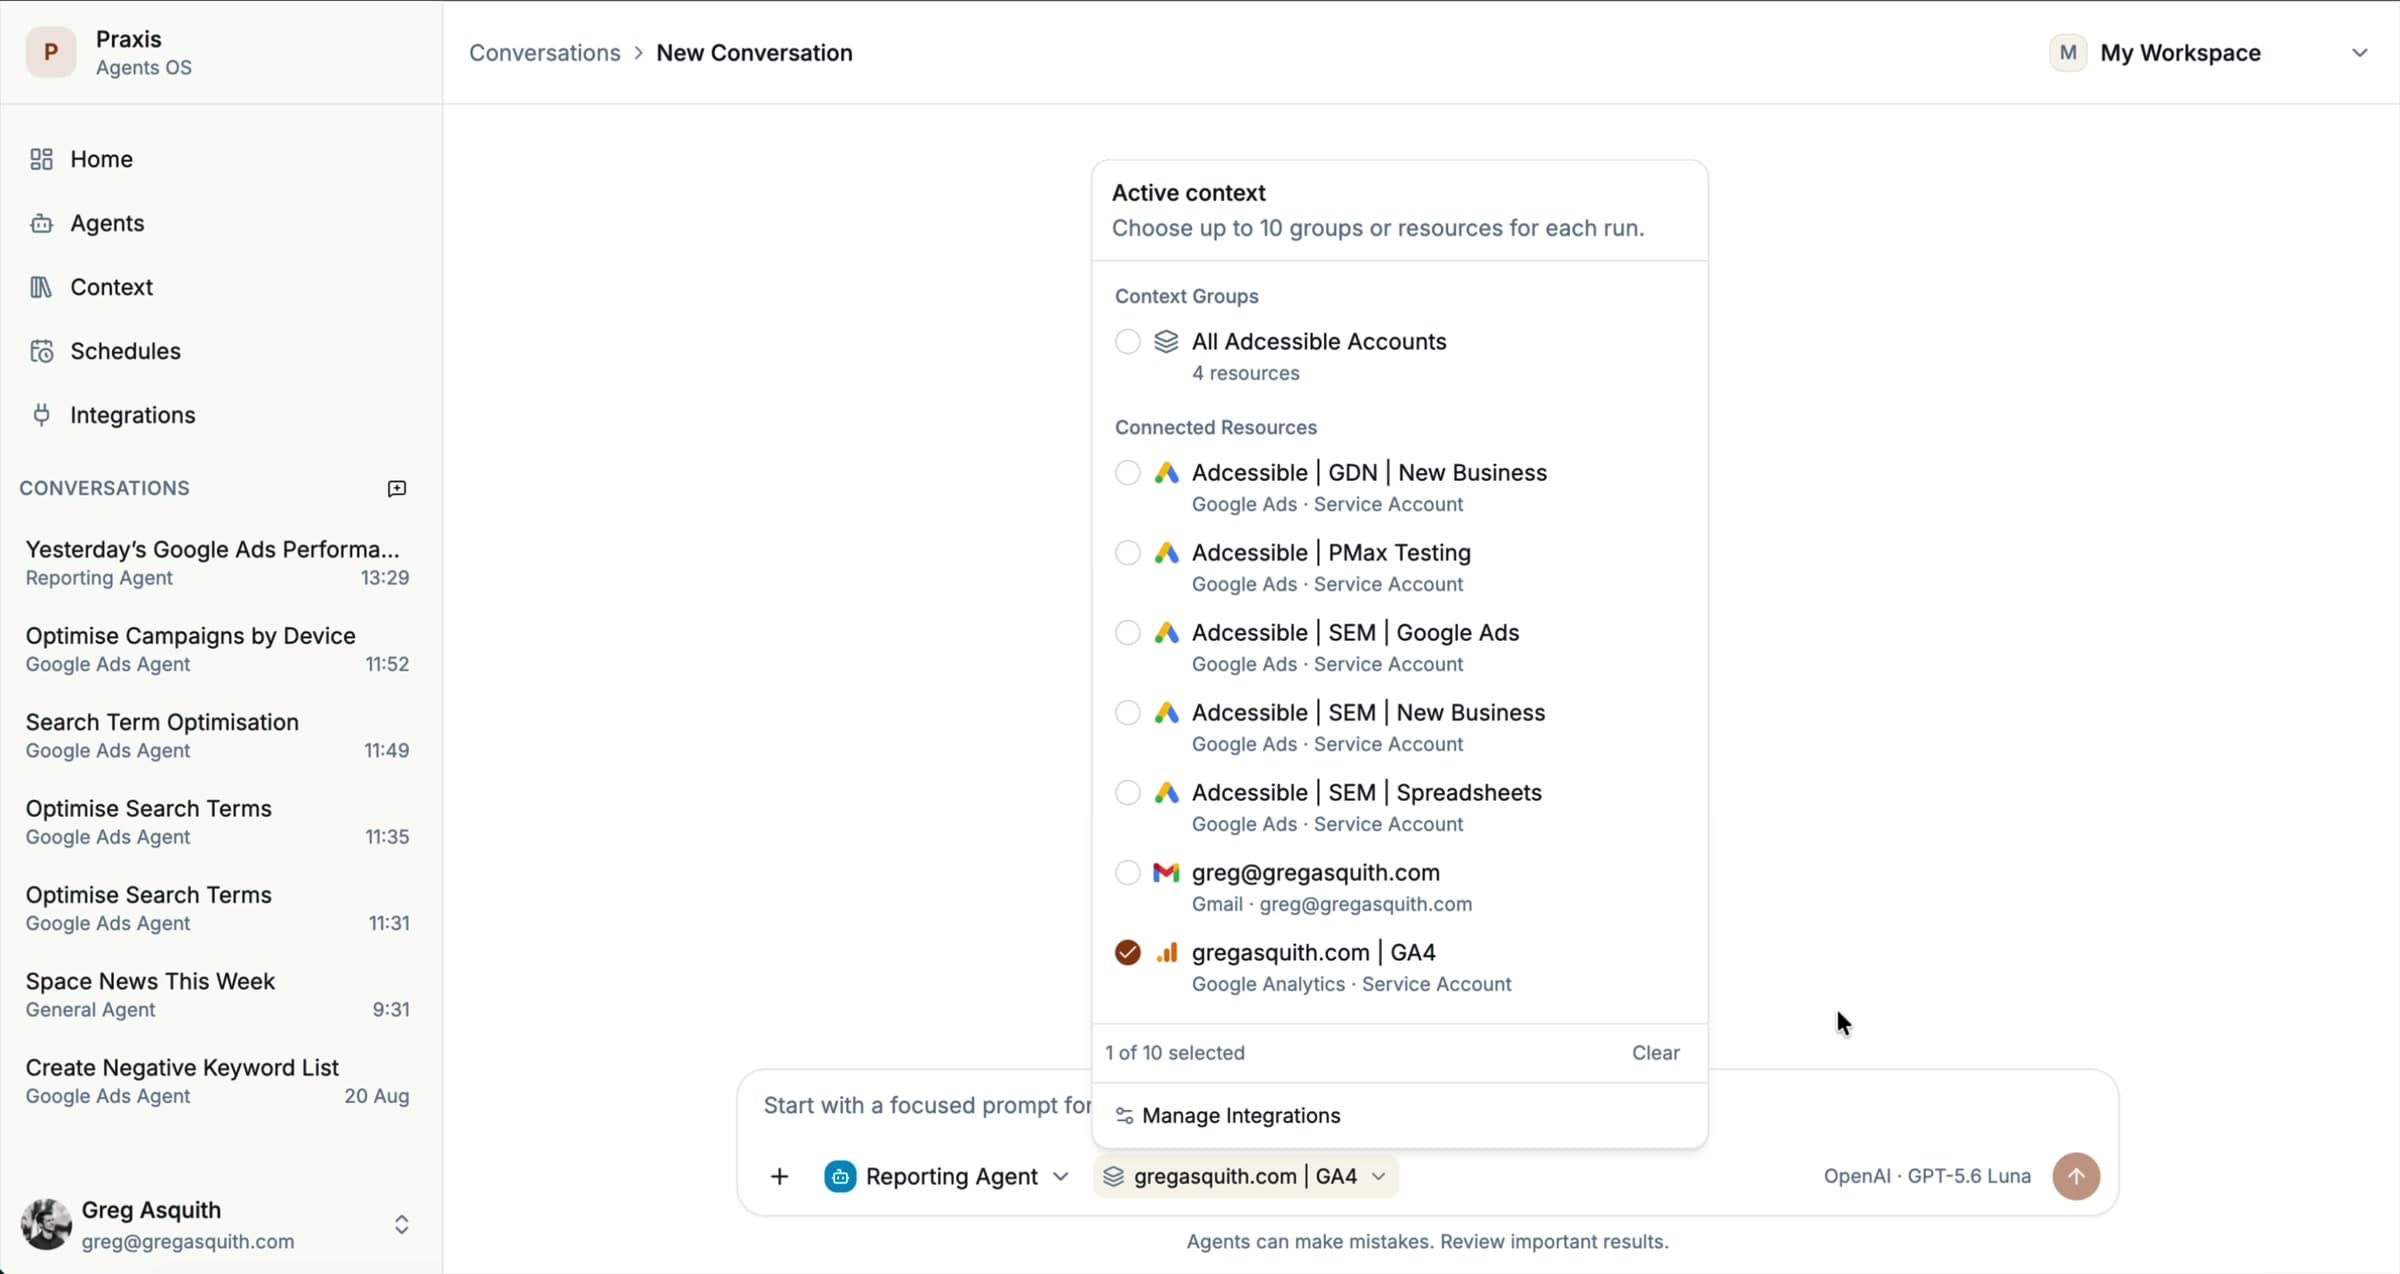Open the OpenAI GPT-5.6 Luna model selector

pyautogui.click(x=1927, y=1176)
